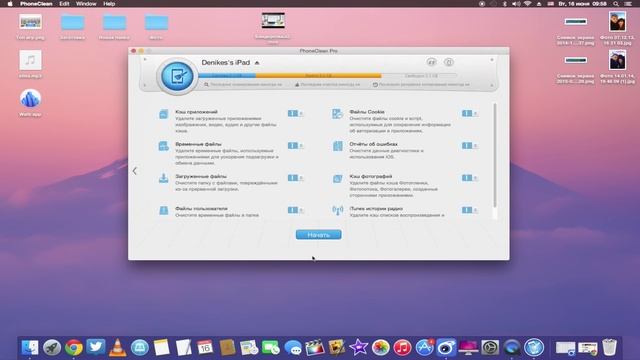
Task: Open Notification Center icon in menu bar
Action: coord(628,4)
